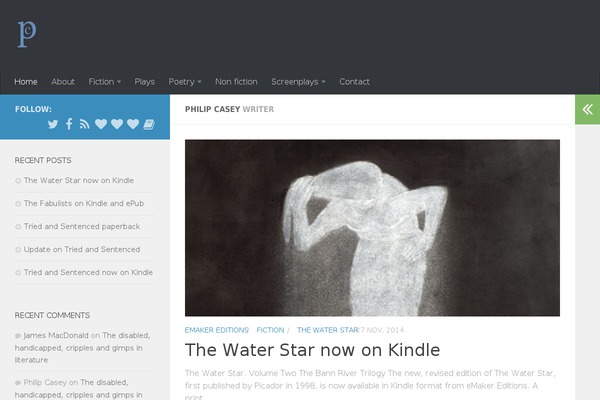This screenshot has height=400, width=600.
Task: Click the site logo 'pc' icon
Action: (27, 34)
